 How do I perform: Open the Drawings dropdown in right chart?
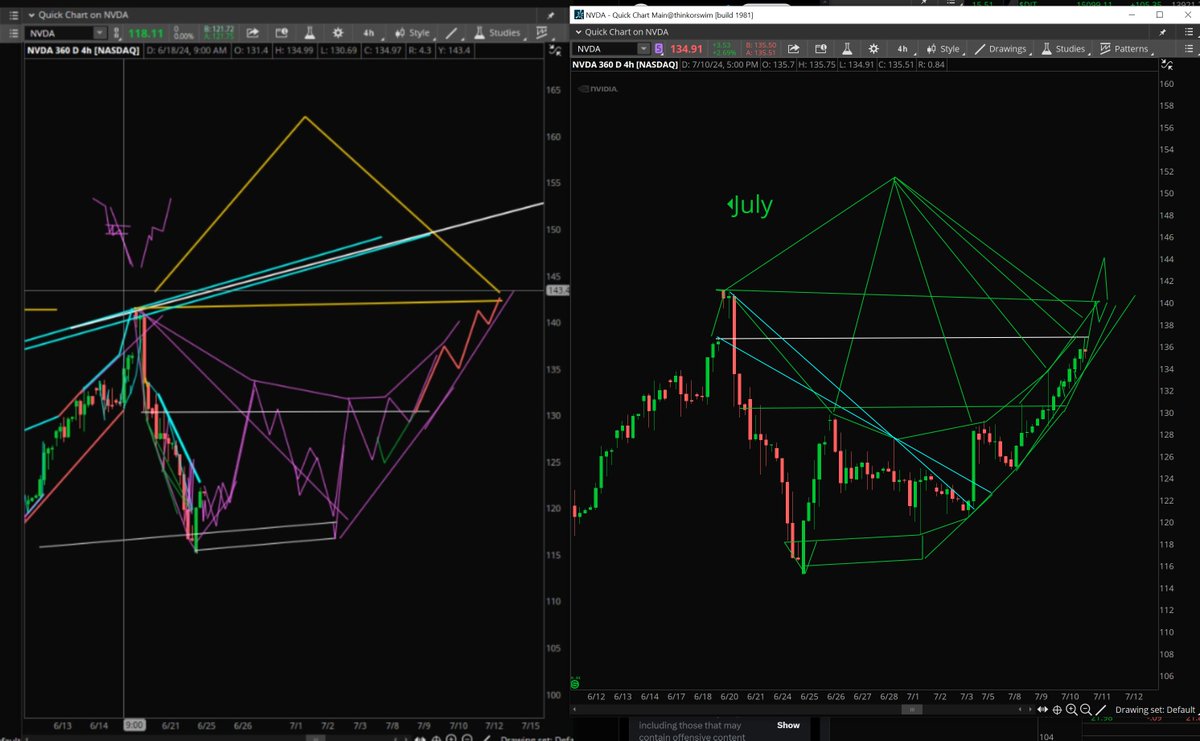pos(1002,48)
